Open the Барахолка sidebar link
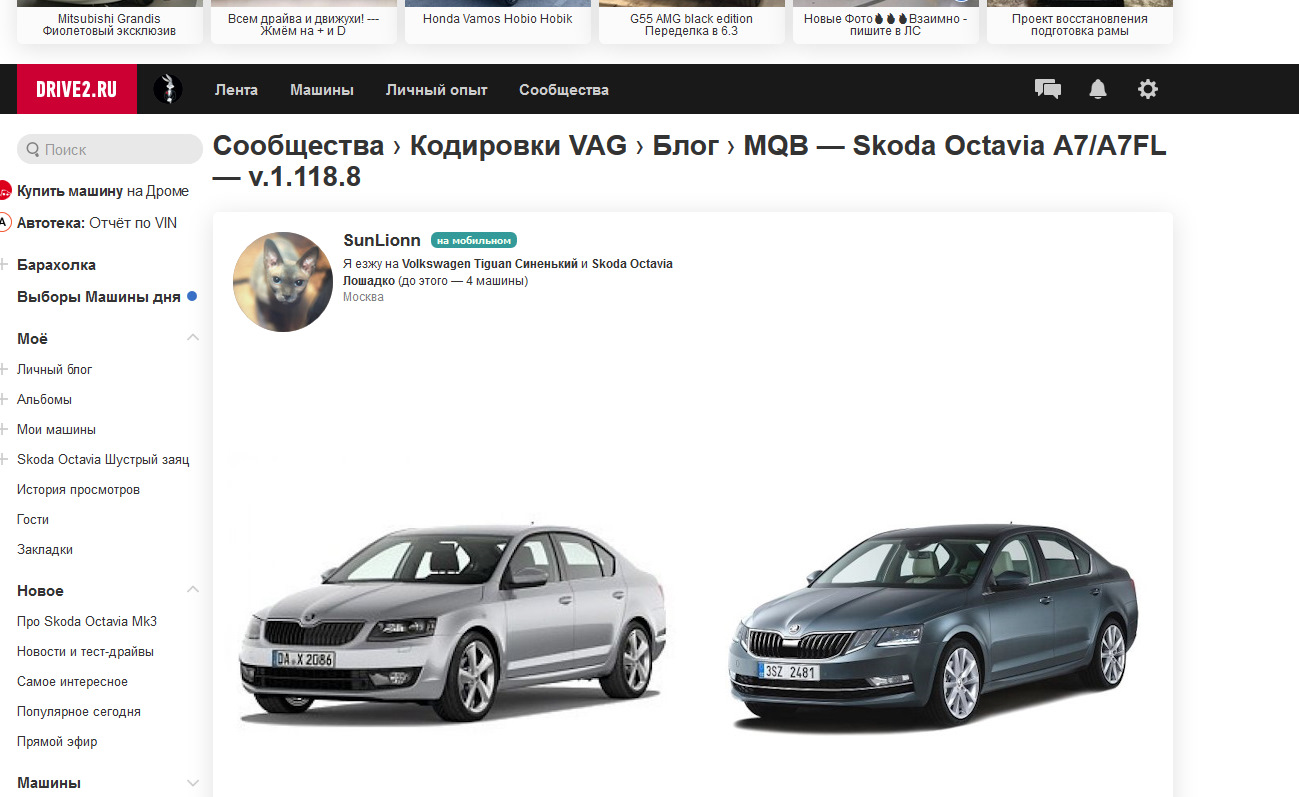Screen dimensions: 1299x797 click(x=56, y=265)
